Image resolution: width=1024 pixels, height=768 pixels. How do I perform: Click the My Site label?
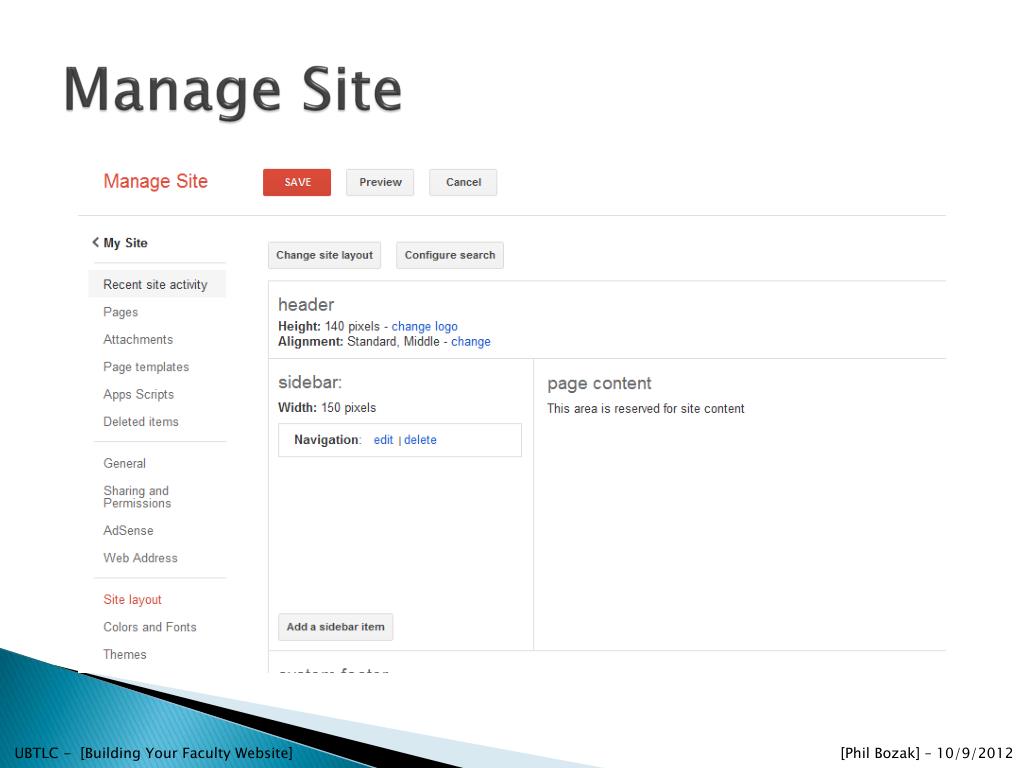coord(125,243)
